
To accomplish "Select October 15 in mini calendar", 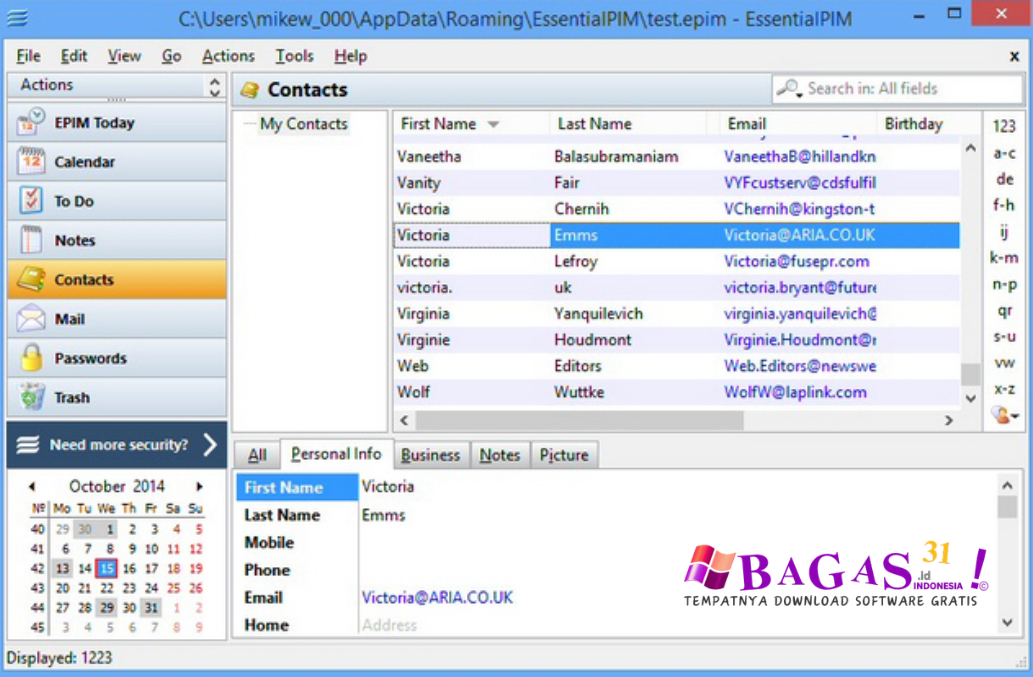I will click(106, 569).
